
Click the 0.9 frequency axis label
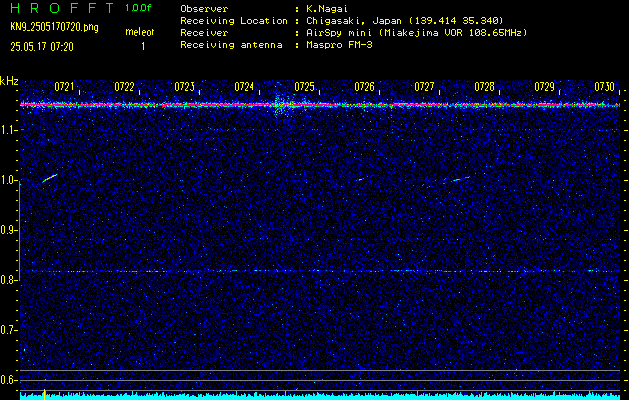(8, 230)
